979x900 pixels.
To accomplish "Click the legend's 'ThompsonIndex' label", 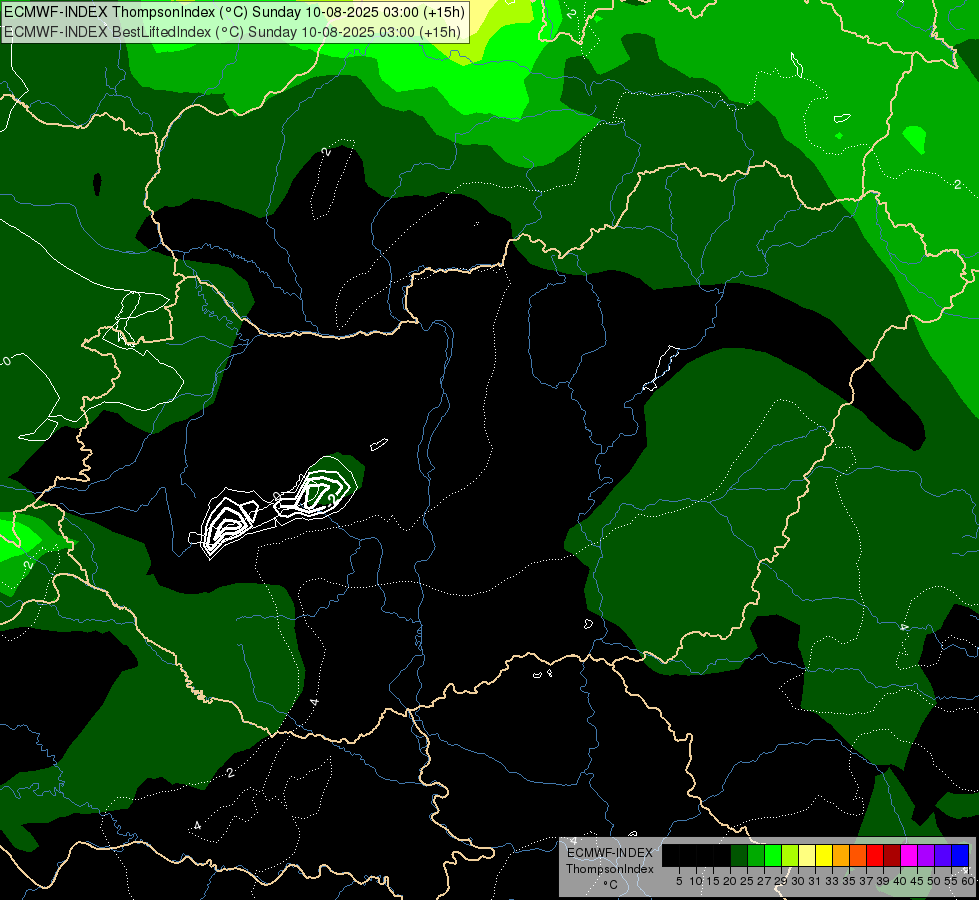I will [x=609, y=869].
